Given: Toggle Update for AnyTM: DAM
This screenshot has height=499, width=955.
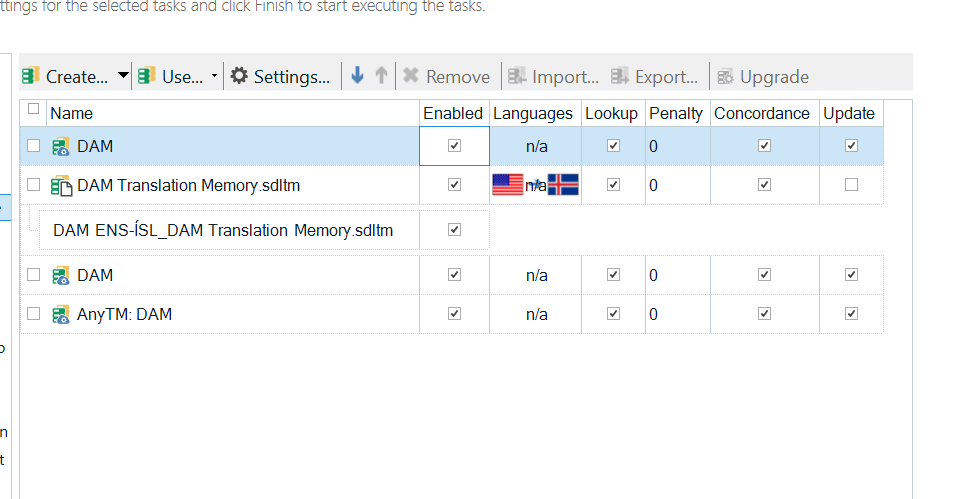Looking at the screenshot, I should pyautogui.click(x=851, y=314).
